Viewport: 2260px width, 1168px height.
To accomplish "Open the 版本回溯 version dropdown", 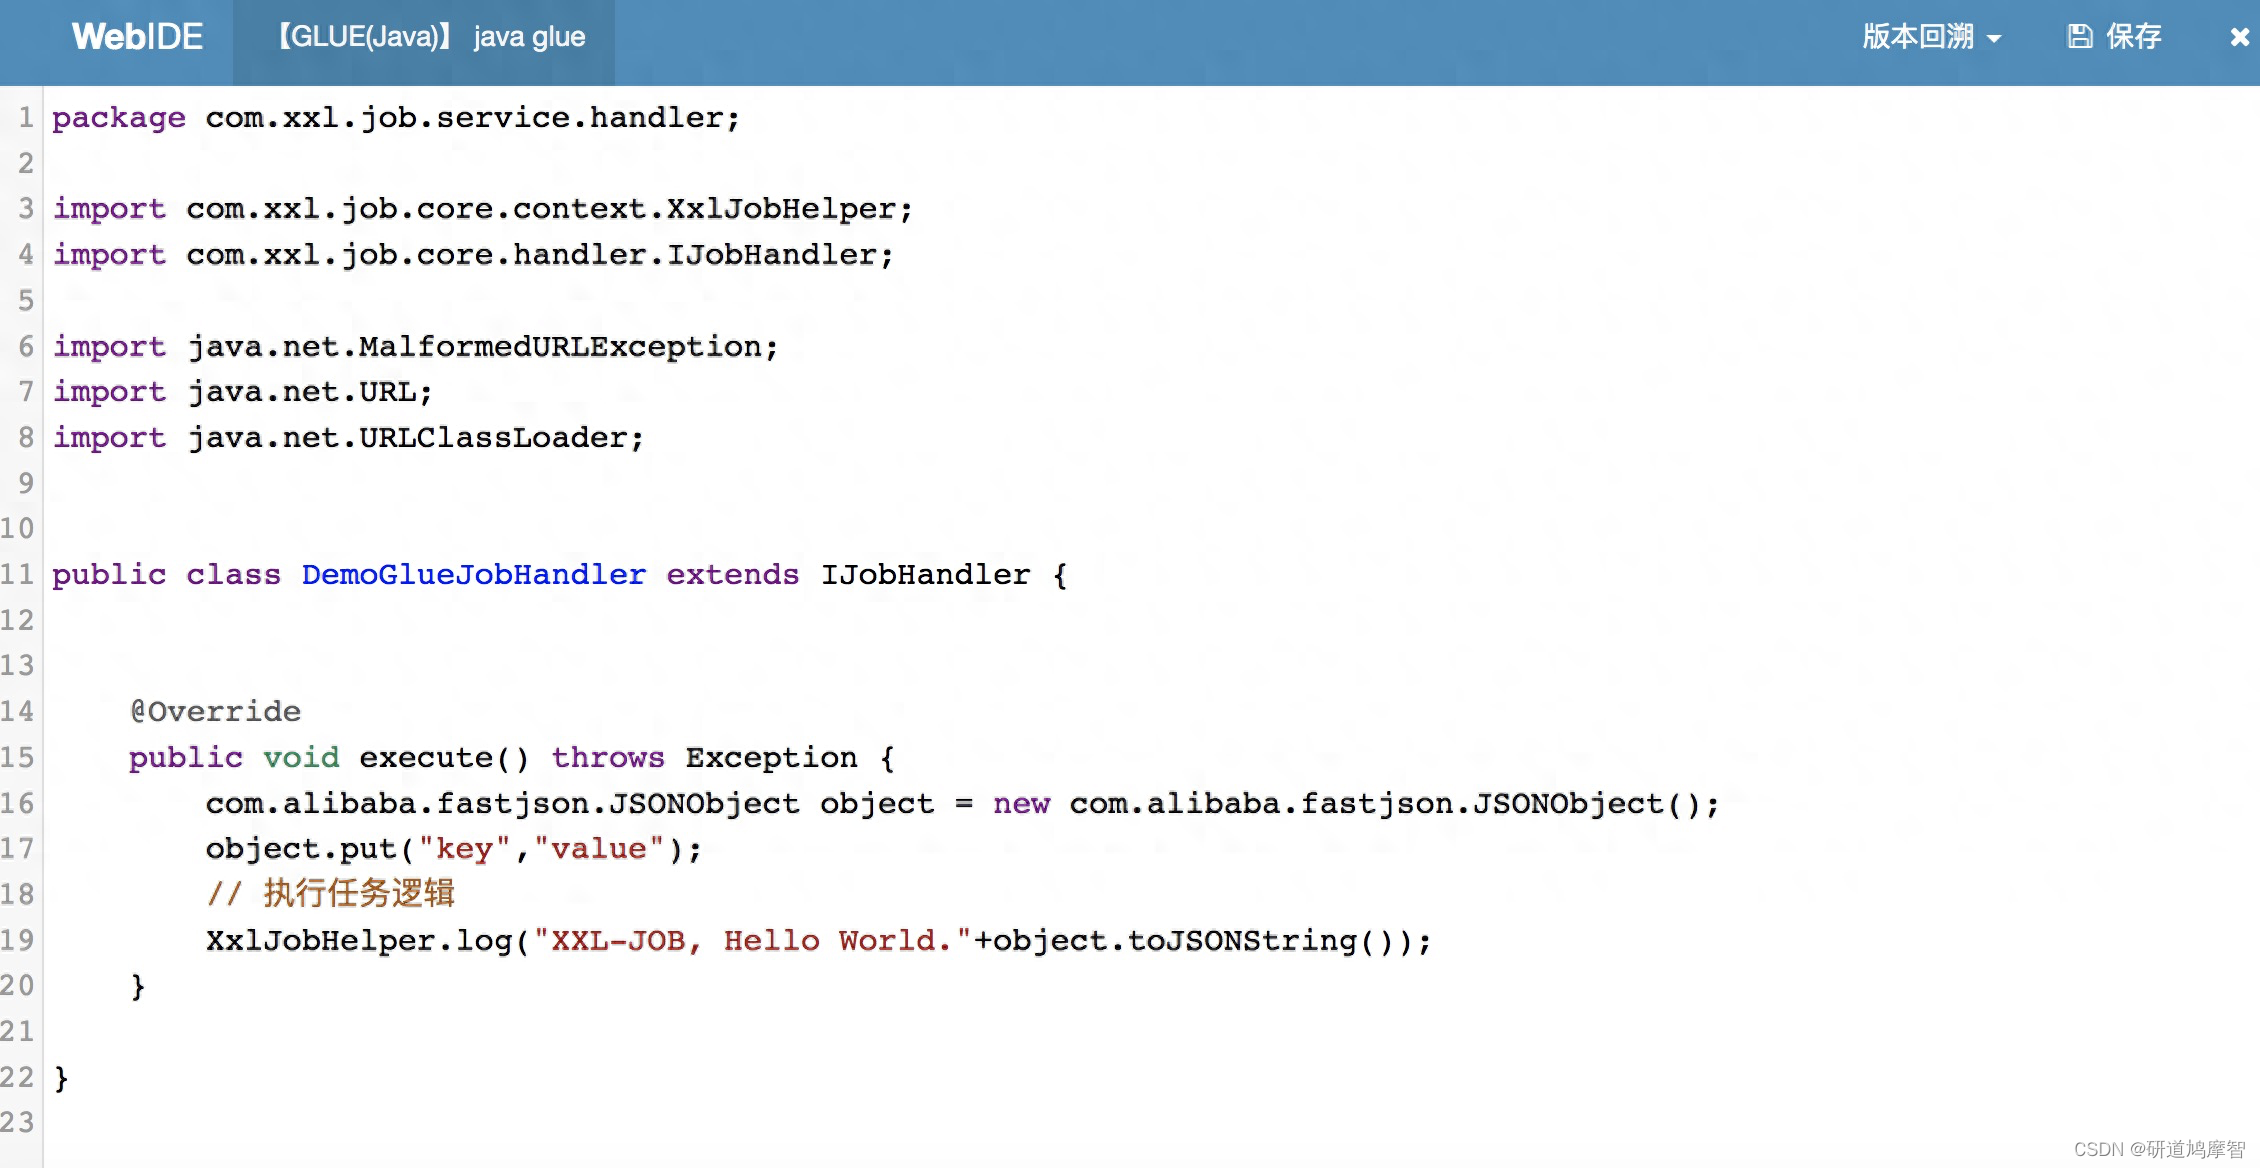I will click(x=1918, y=37).
